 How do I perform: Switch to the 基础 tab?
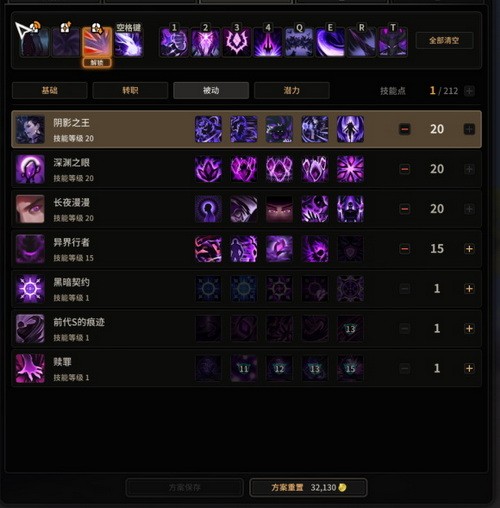tap(50, 90)
